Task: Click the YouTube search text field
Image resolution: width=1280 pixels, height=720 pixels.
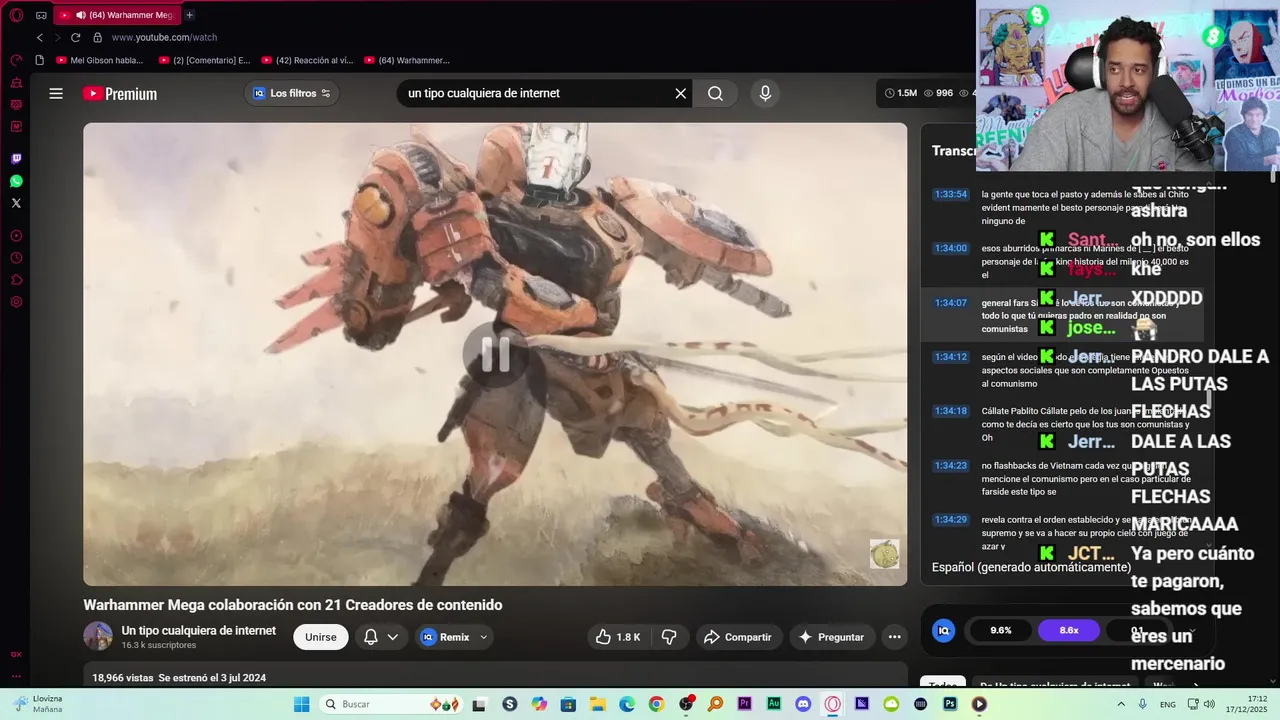Action: coord(535,93)
